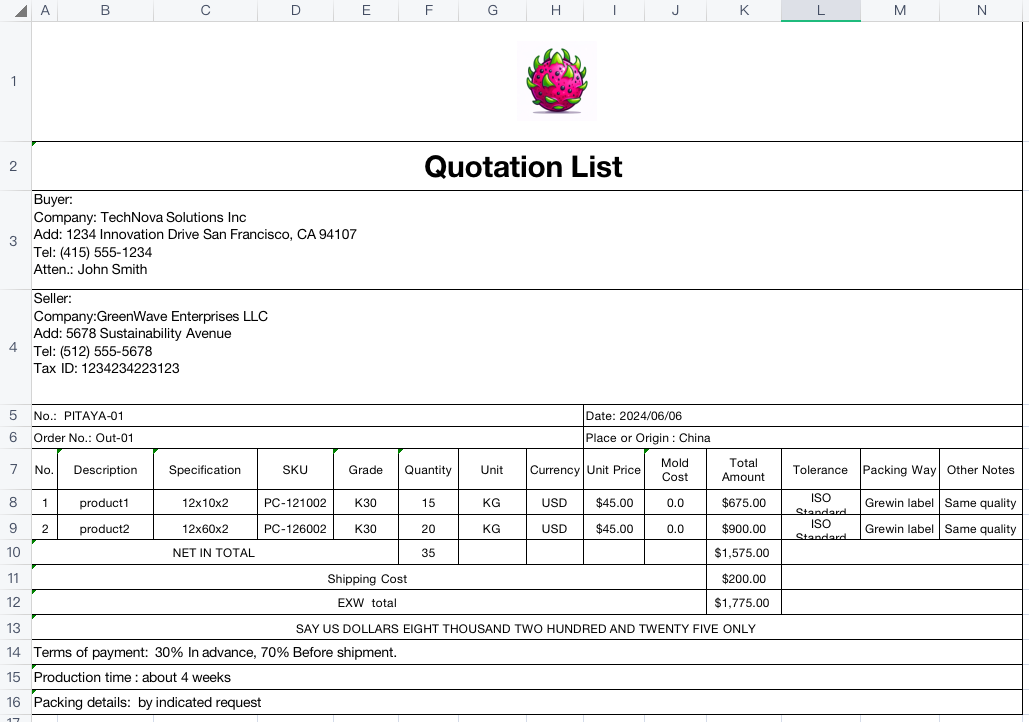Click the SKU header cell
1029x722 pixels.
click(295, 469)
